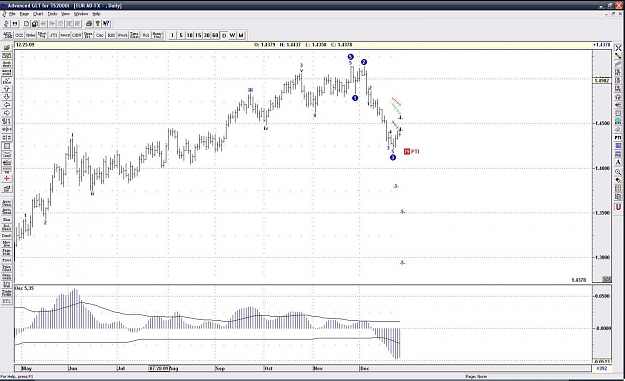625x381 pixels.
Task: Switch to 30-minute timeframe
Action: coord(206,35)
